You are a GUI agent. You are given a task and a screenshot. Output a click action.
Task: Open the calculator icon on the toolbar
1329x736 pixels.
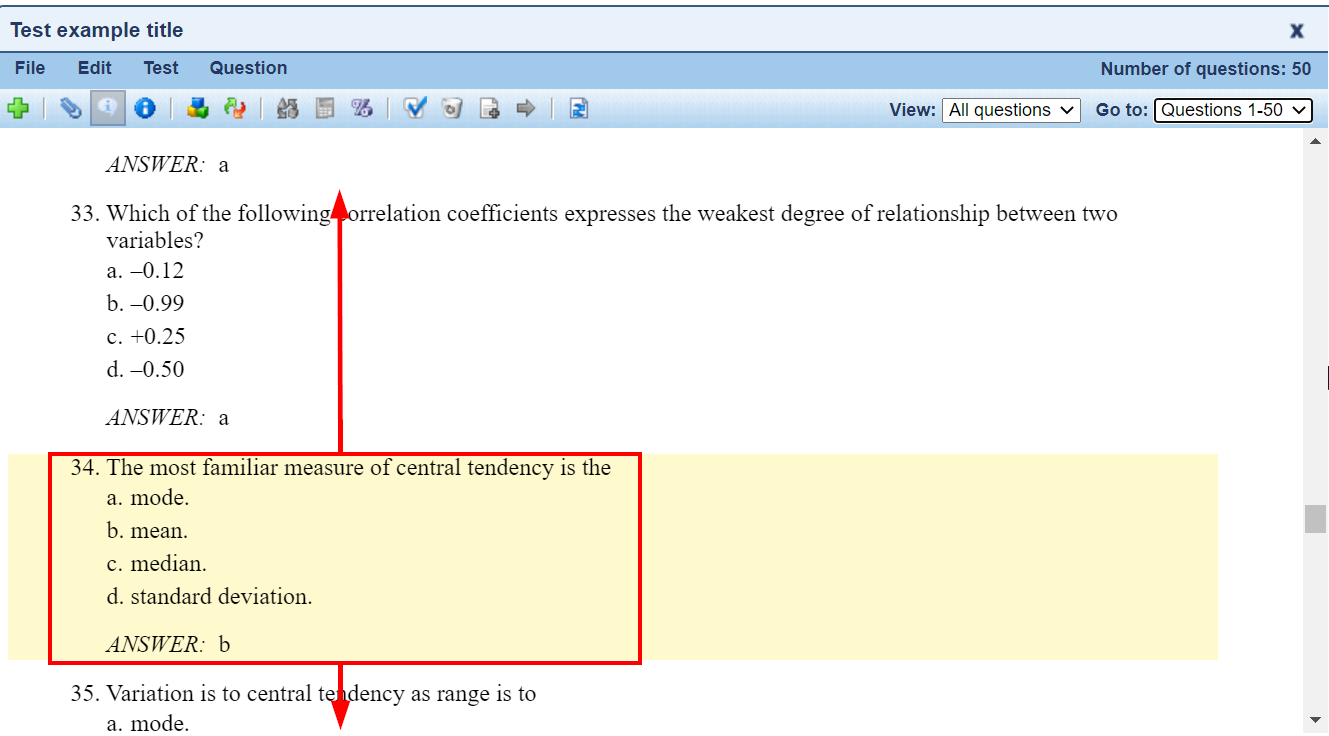(324, 109)
